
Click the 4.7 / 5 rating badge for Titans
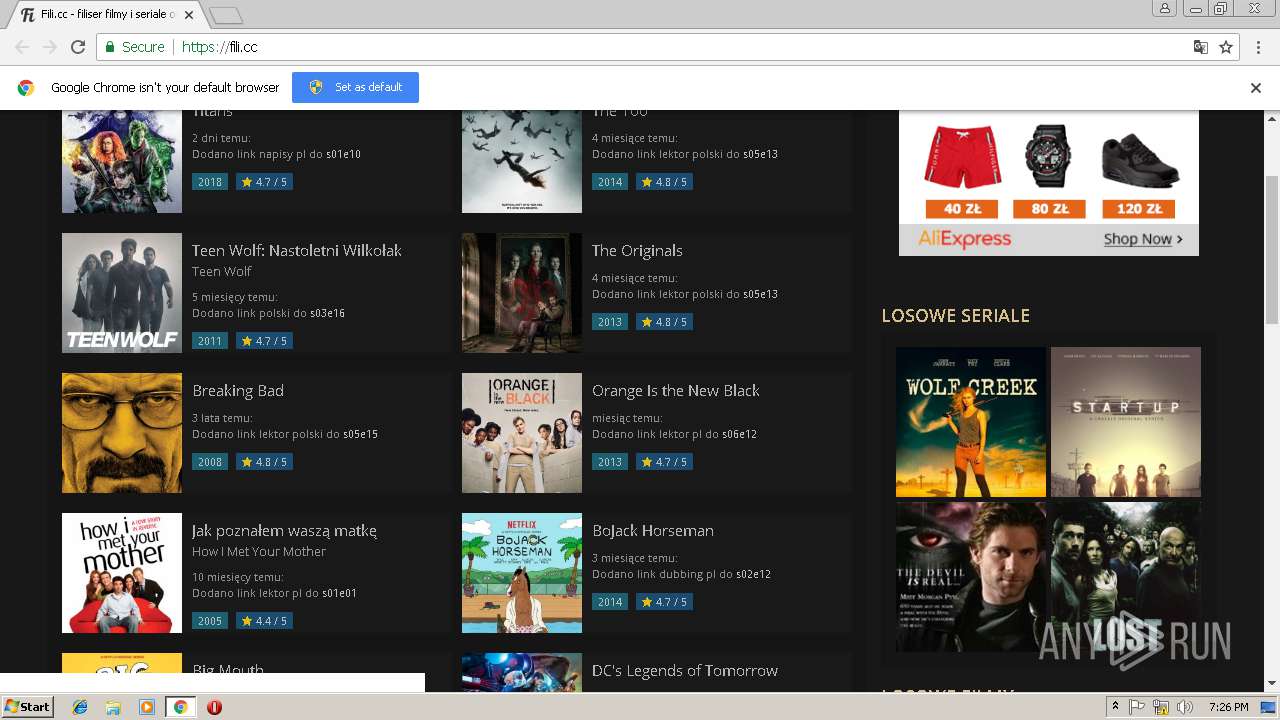(x=264, y=182)
